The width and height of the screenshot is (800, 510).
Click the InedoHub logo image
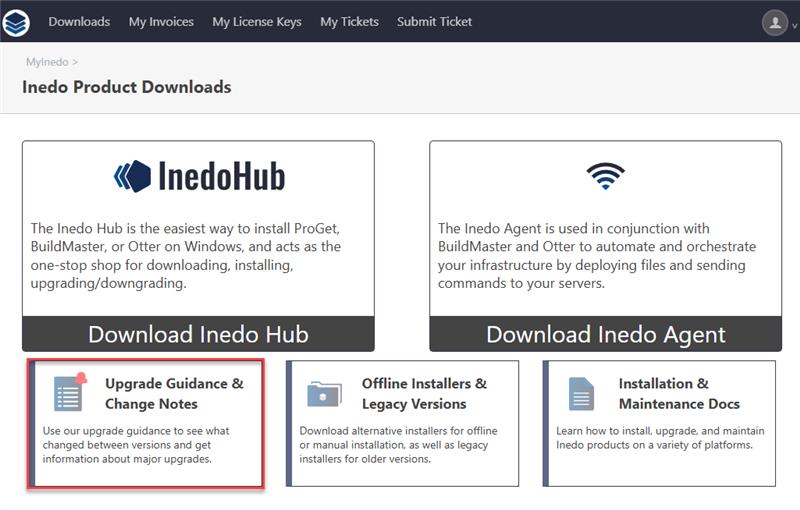coord(199,176)
